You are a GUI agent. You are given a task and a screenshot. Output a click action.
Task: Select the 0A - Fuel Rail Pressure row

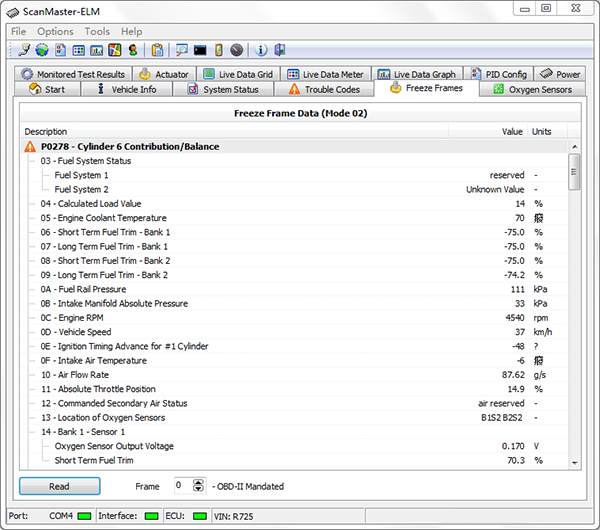(x=294, y=289)
